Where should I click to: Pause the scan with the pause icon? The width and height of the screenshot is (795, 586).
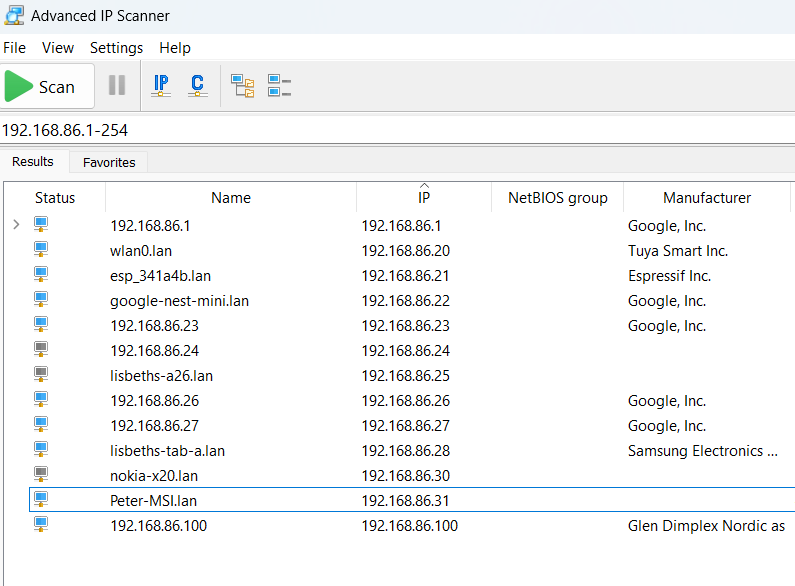tap(117, 85)
